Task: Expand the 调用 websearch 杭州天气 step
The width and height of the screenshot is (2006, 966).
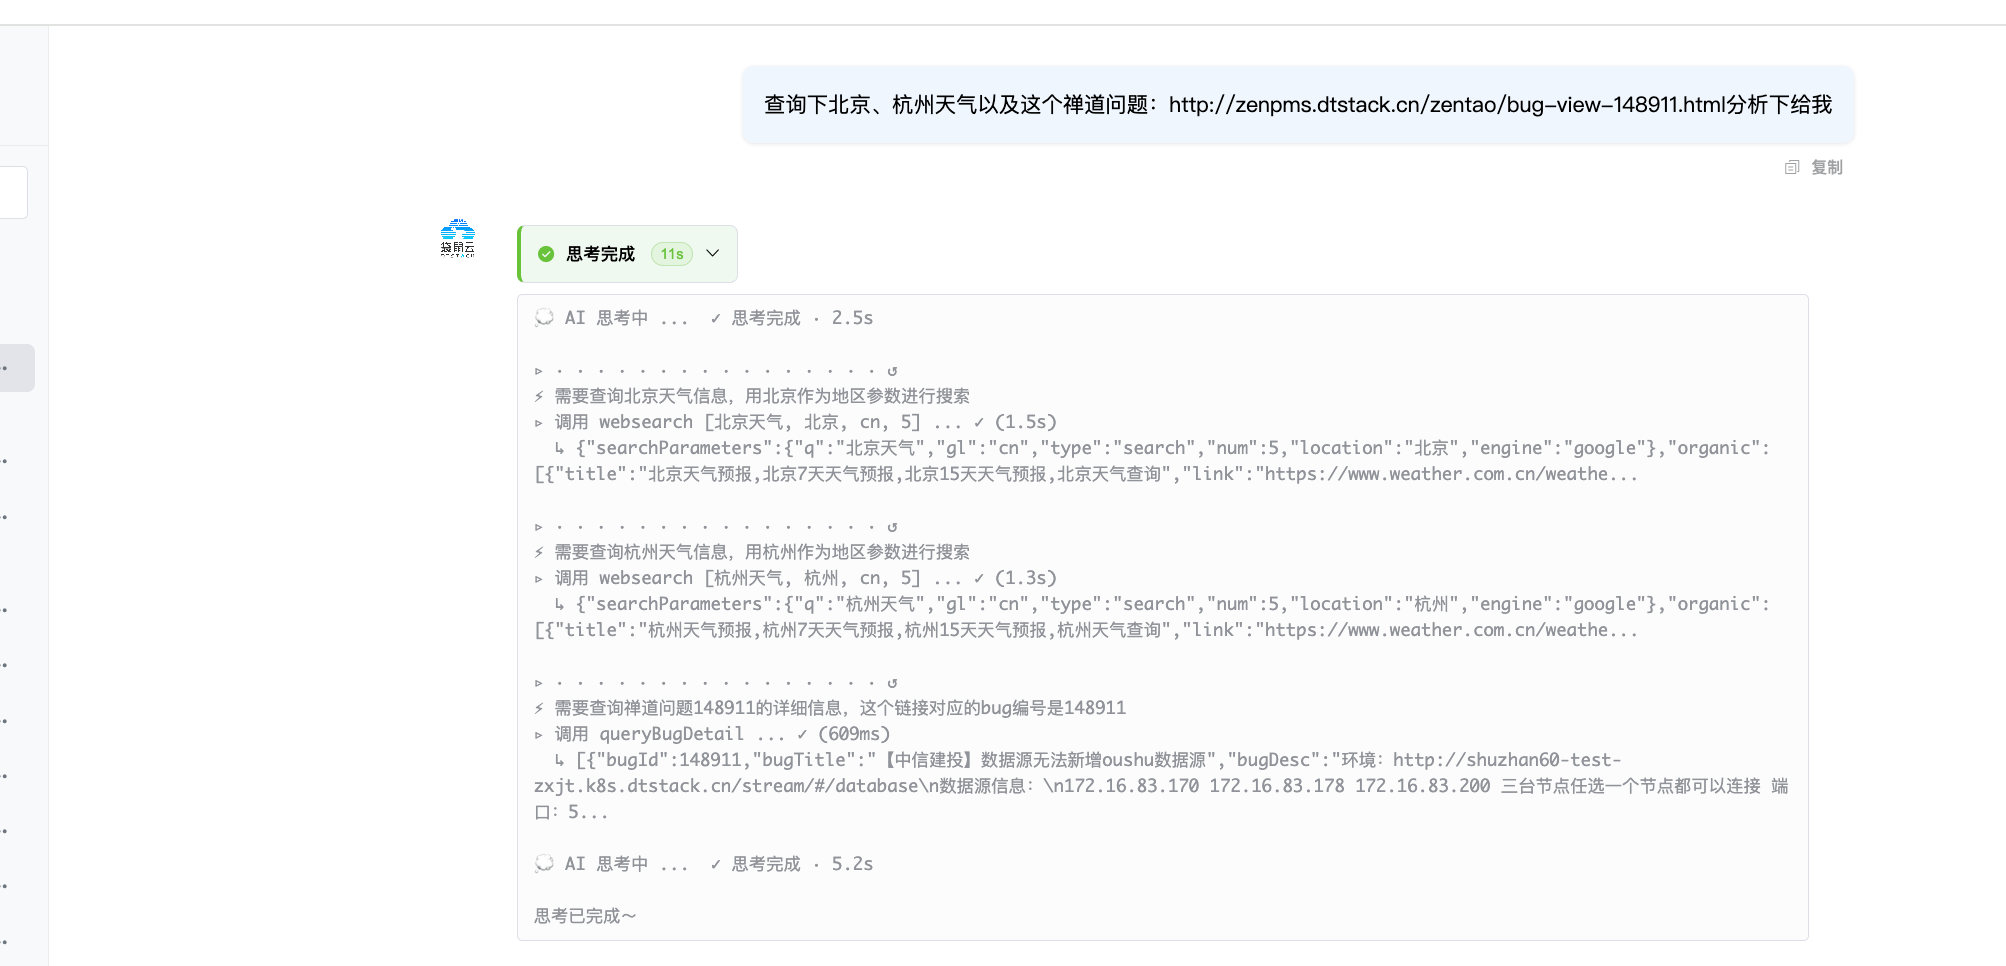Action: coord(539,579)
